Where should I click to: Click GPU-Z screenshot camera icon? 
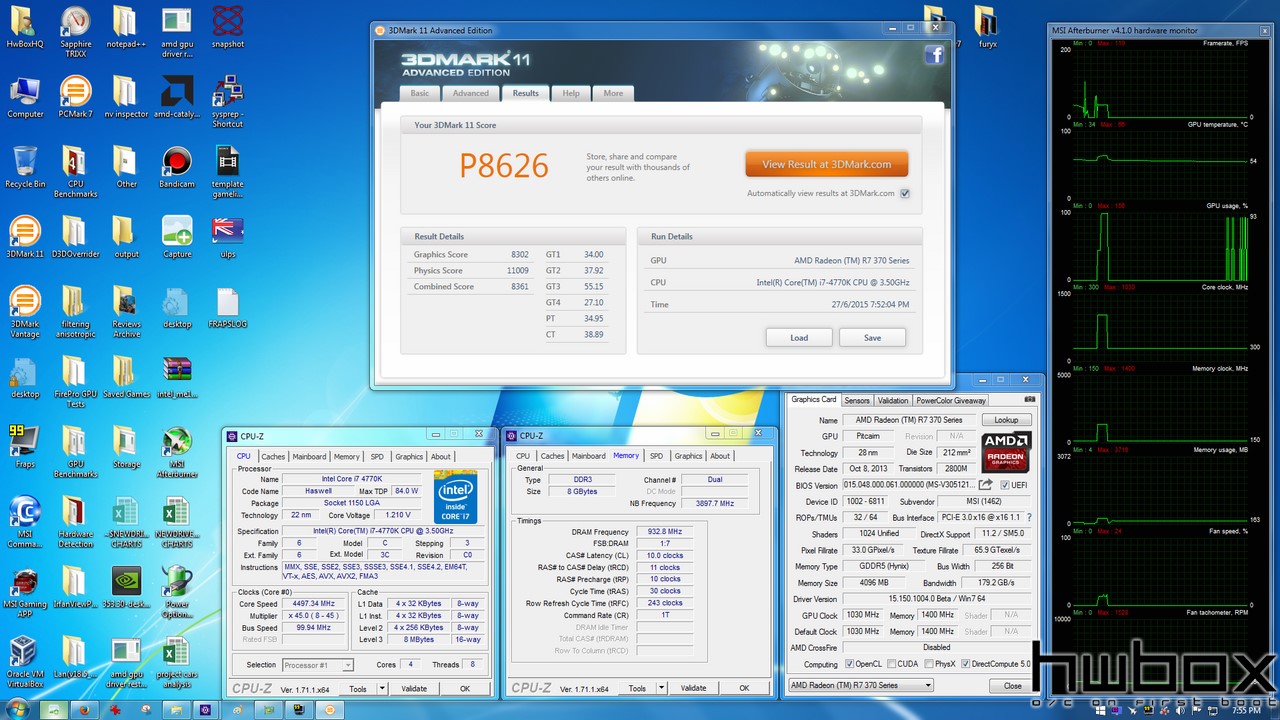1030,399
